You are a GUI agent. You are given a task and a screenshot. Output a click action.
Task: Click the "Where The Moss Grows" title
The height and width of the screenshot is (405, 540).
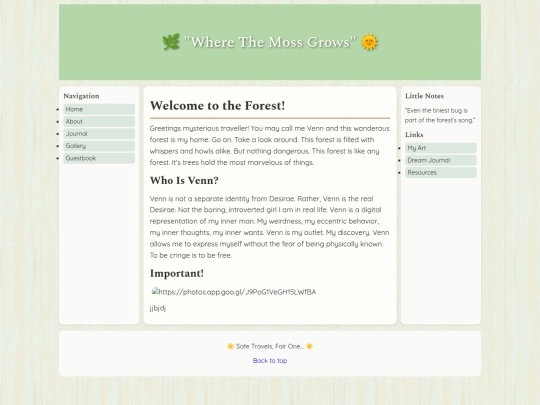[x=270, y=42]
